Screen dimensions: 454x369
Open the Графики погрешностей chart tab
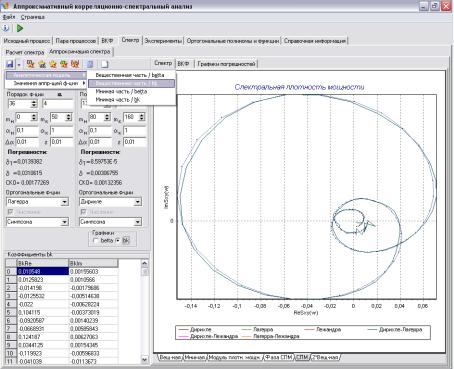pos(226,63)
